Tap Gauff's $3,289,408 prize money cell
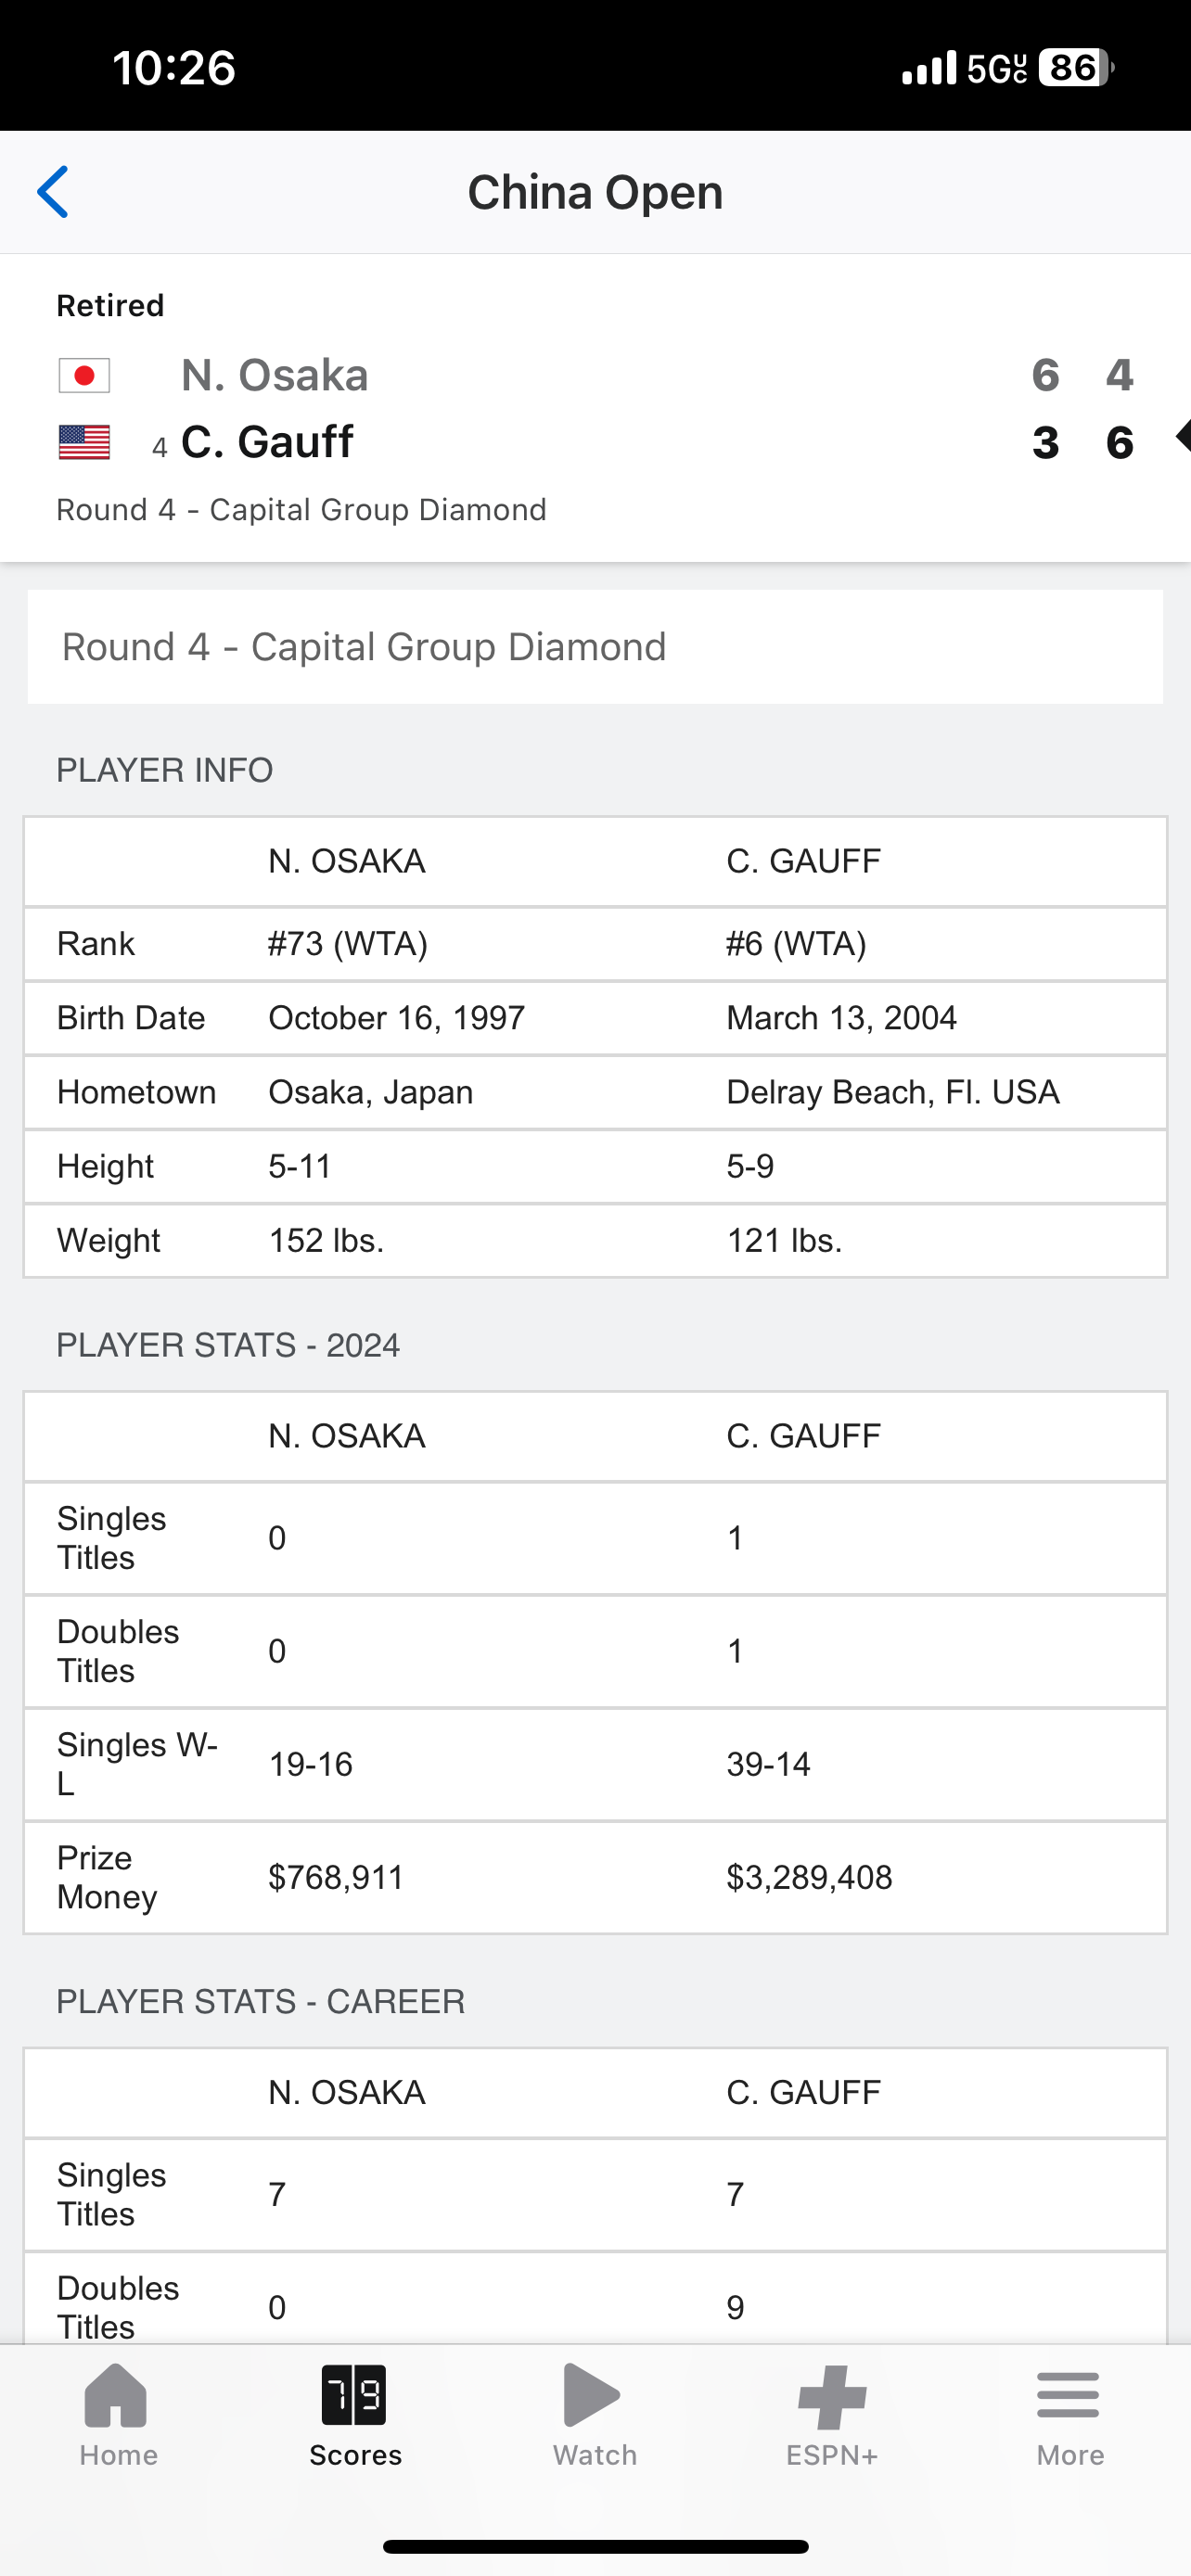This screenshot has width=1191, height=2576. coord(809,1877)
